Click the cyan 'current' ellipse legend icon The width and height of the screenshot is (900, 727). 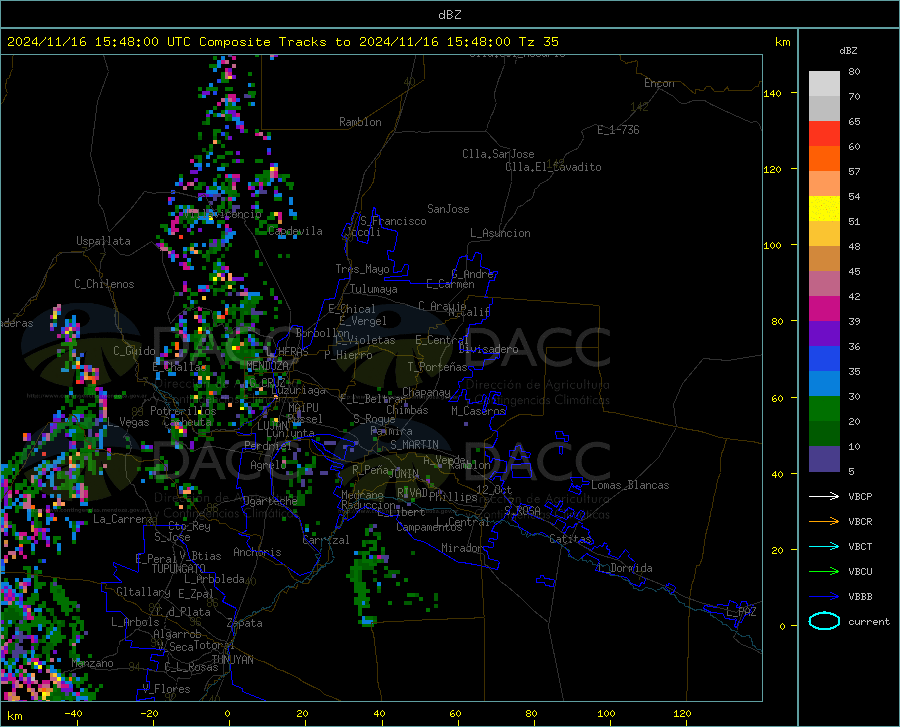pyautogui.click(x=824, y=621)
